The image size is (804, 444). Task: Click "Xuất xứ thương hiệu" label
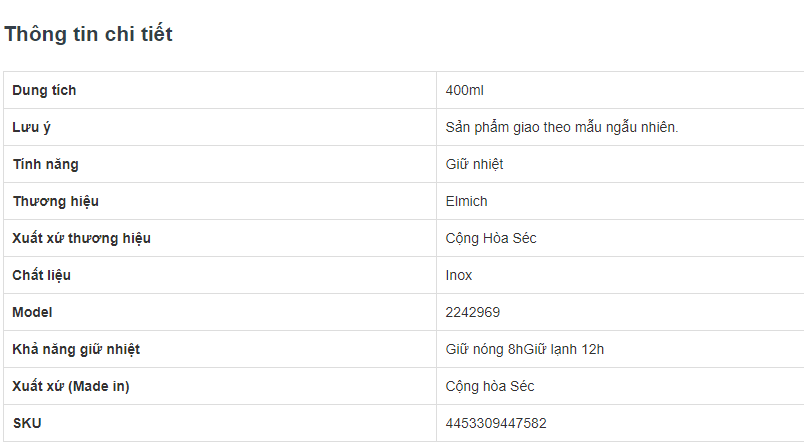click(81, 239)
